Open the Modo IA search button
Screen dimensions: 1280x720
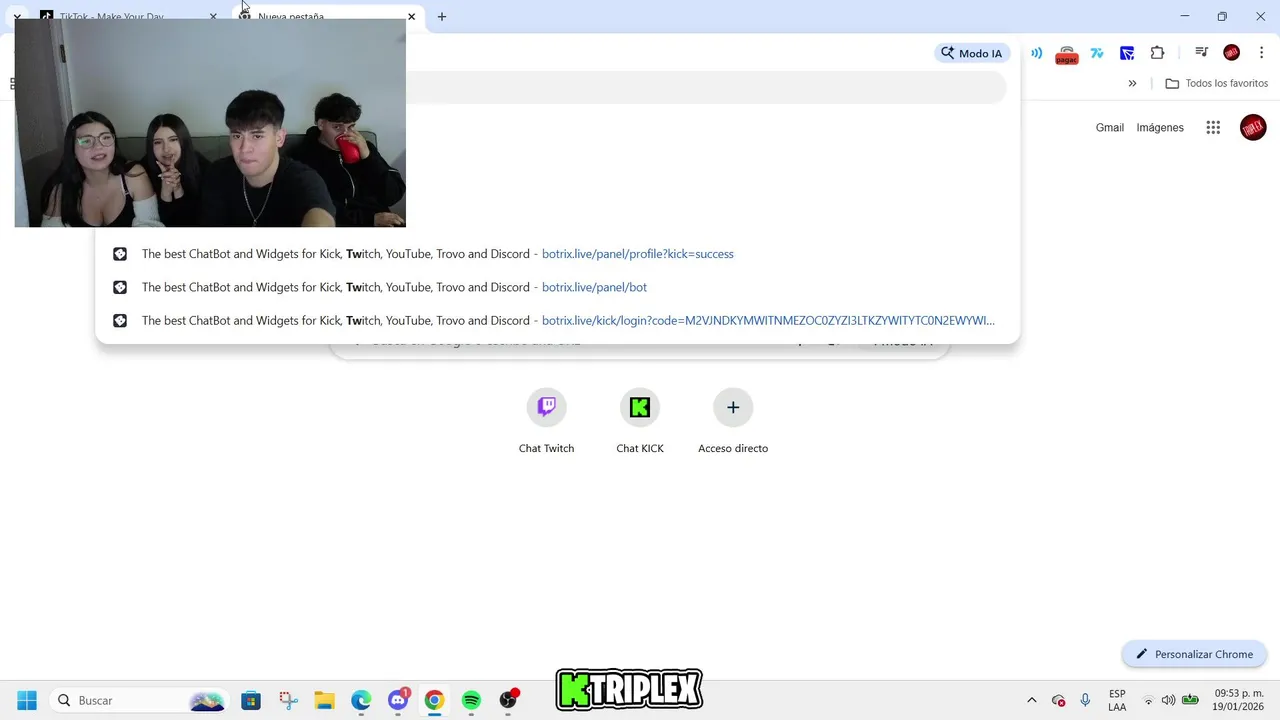[x=972, y=53]
